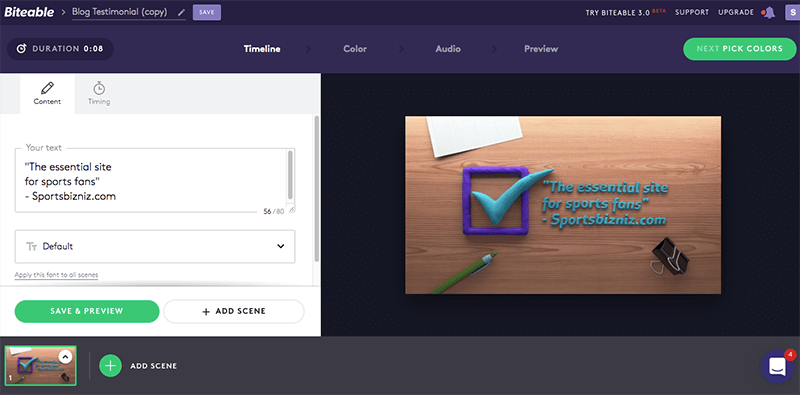800x395 pixels.
Task: Open the UPGRADE link
Action: coord(736,12)
